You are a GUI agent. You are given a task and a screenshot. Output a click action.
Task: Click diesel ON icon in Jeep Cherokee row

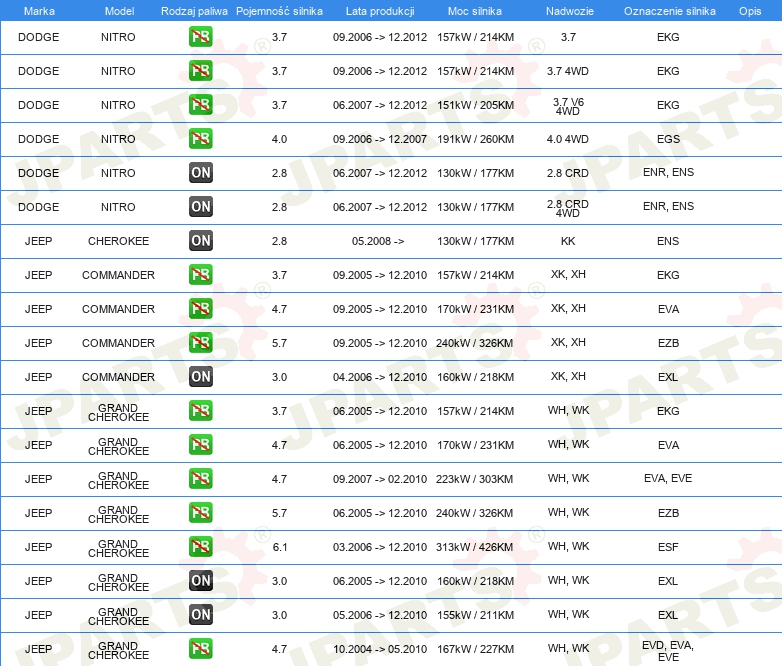[200, 240]
